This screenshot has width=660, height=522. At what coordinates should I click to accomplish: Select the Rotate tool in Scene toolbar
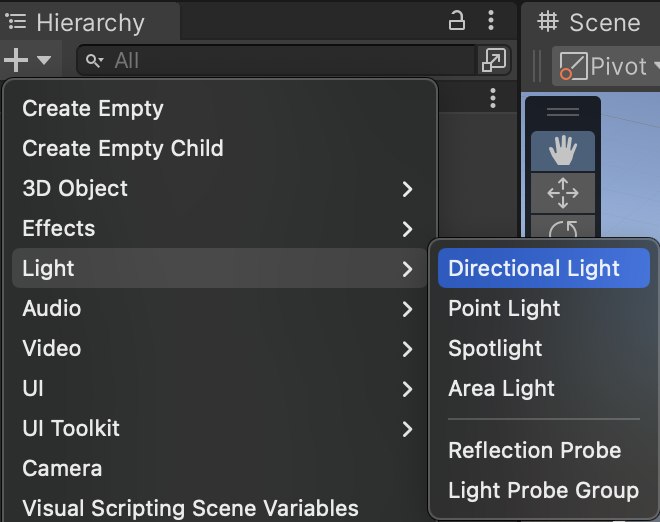(x=563, y=230)
